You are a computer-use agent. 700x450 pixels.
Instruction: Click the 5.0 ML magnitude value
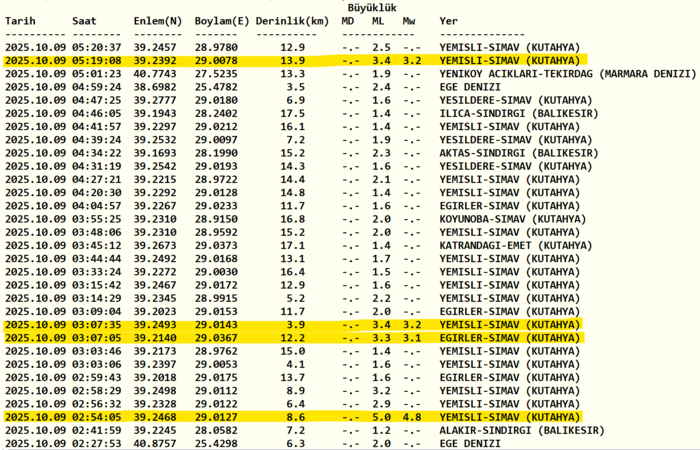(x=381, y=415)
